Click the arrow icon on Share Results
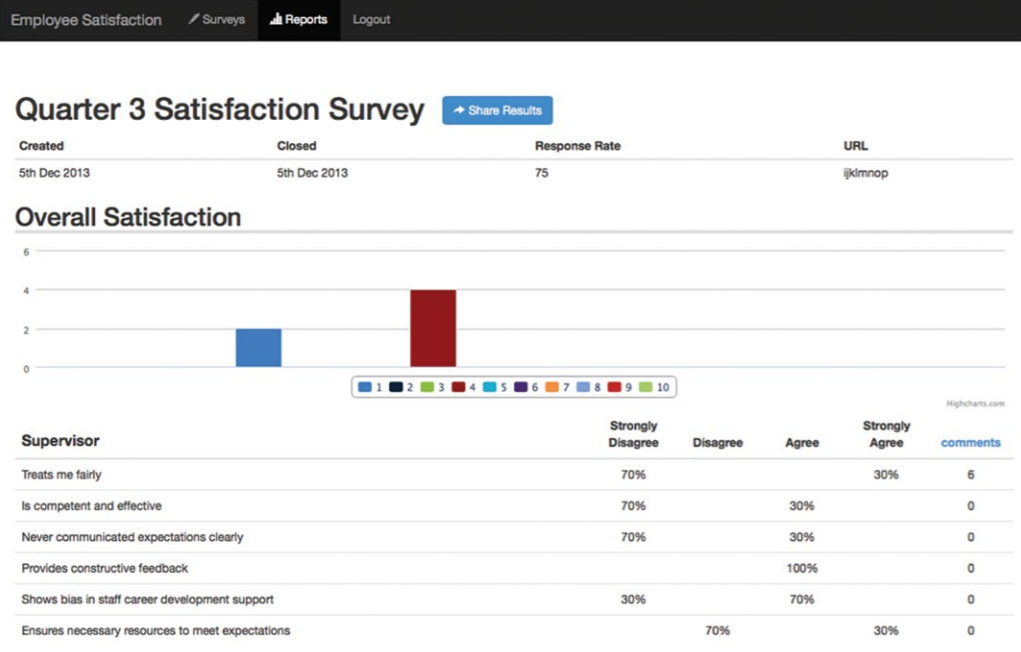 point(459,111)
